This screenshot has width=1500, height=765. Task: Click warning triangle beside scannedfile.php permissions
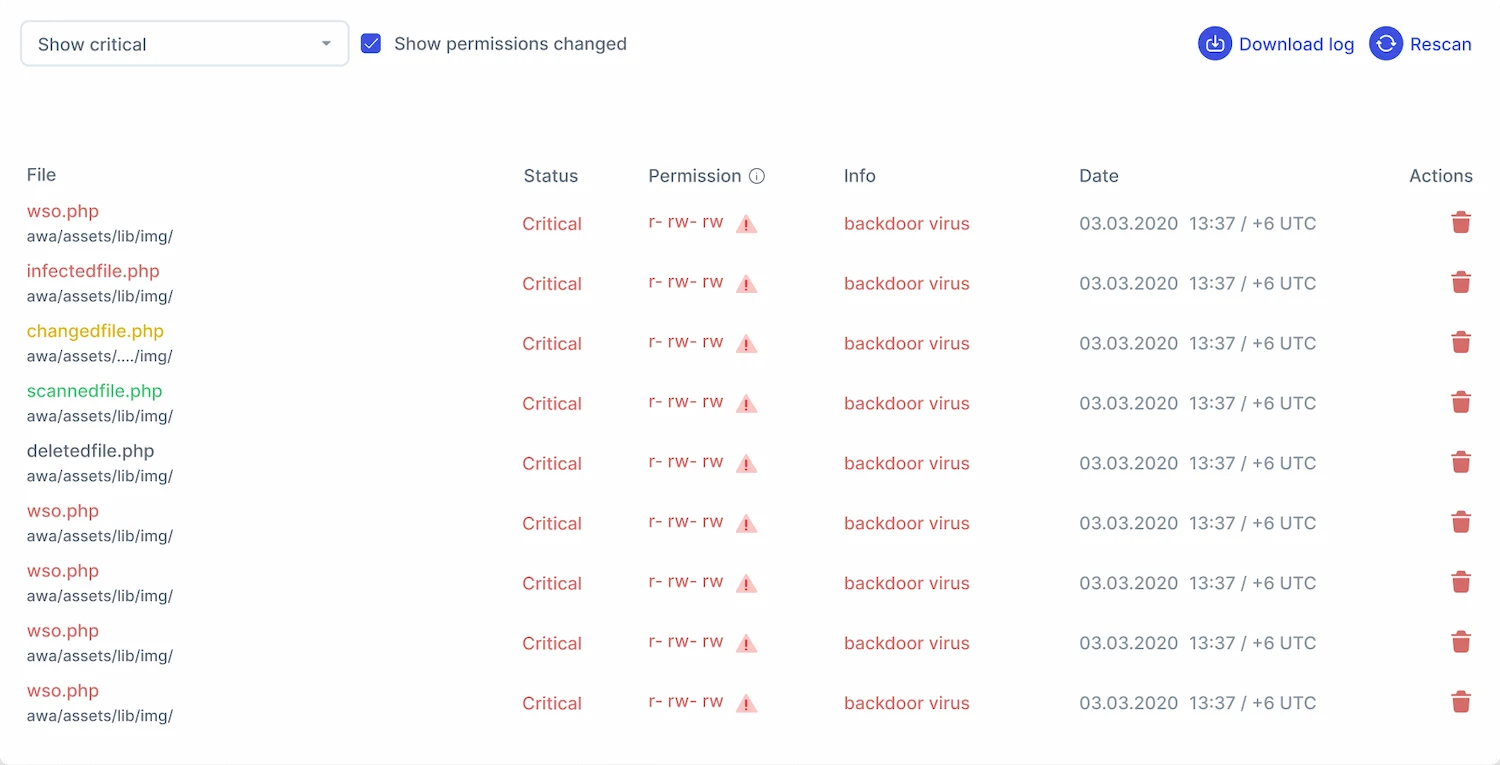pyautogui.click(x=746, y=404)
